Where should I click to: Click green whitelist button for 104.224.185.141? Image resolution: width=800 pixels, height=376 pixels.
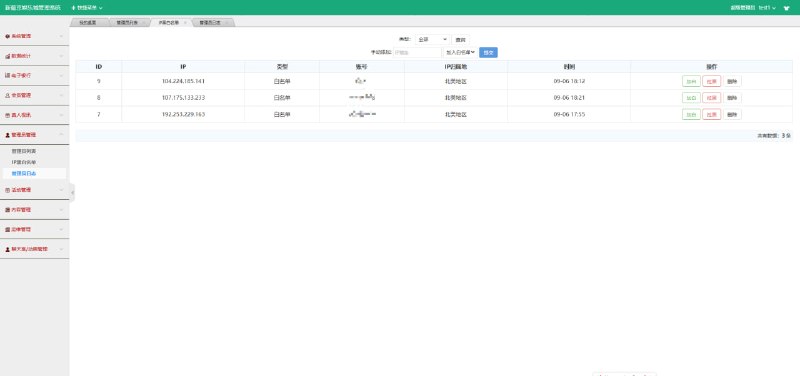click(691, 81)
